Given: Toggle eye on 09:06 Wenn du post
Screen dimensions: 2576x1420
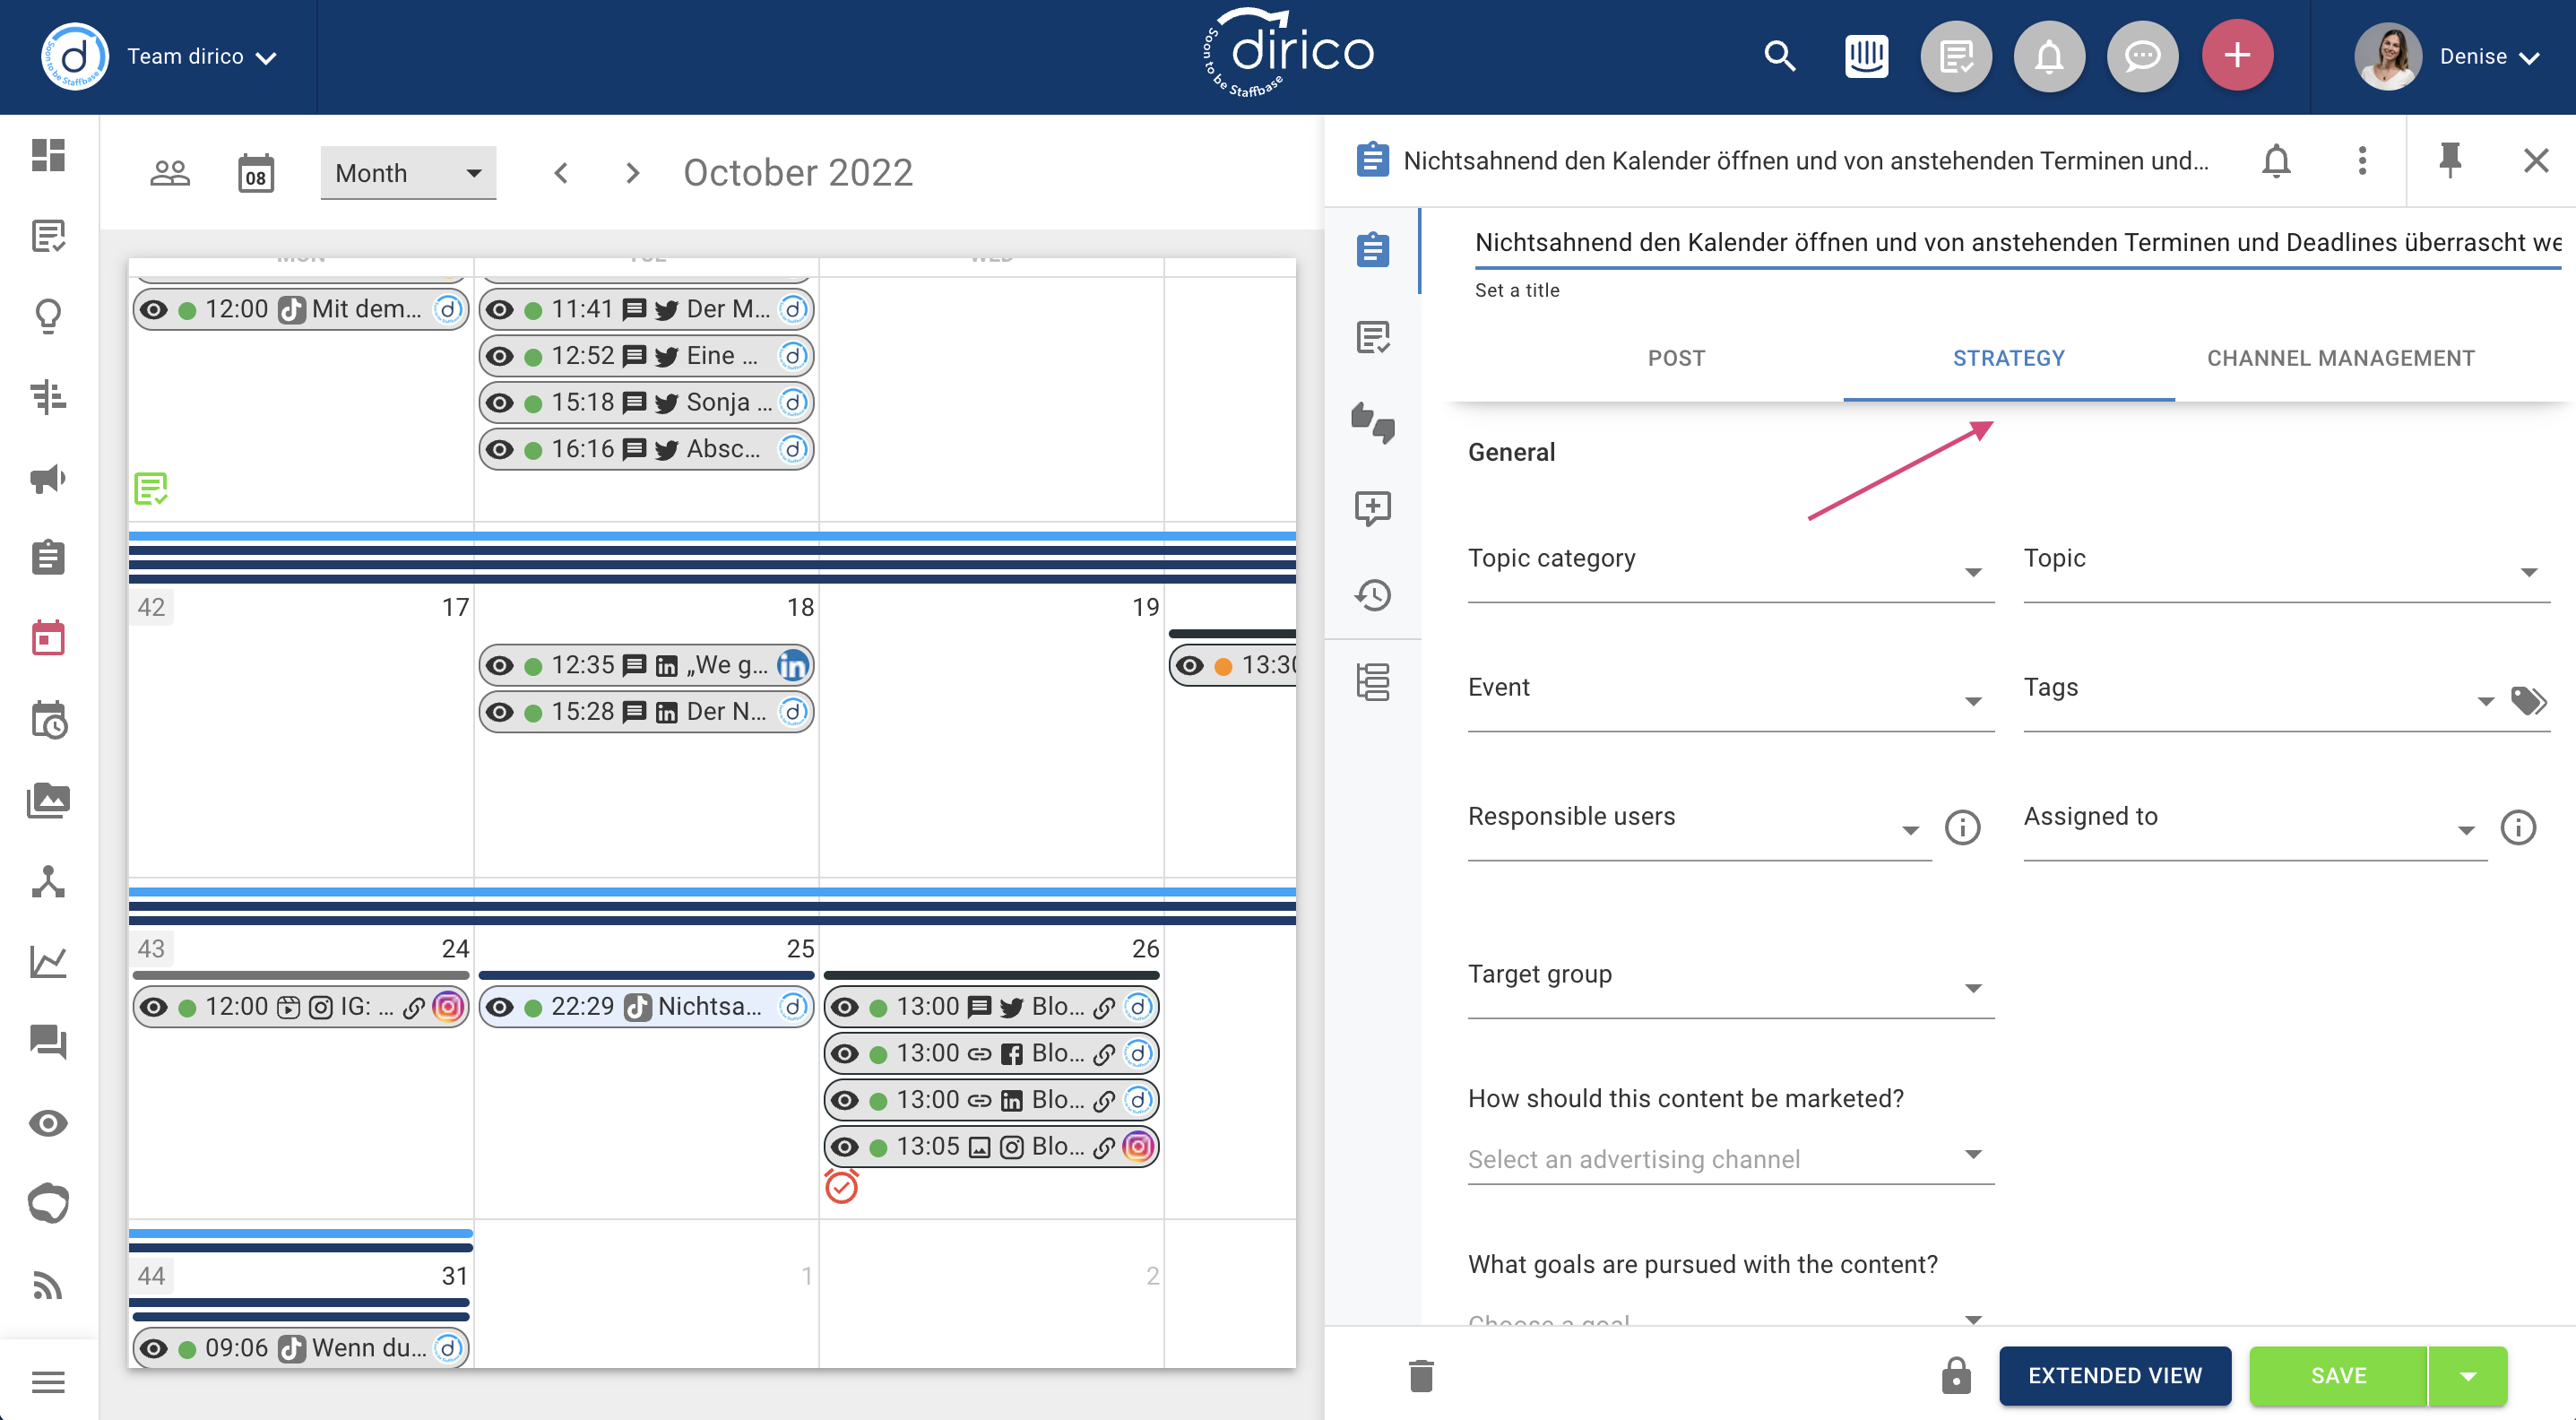Looking at the screenshot, I should pos(154,1348).
